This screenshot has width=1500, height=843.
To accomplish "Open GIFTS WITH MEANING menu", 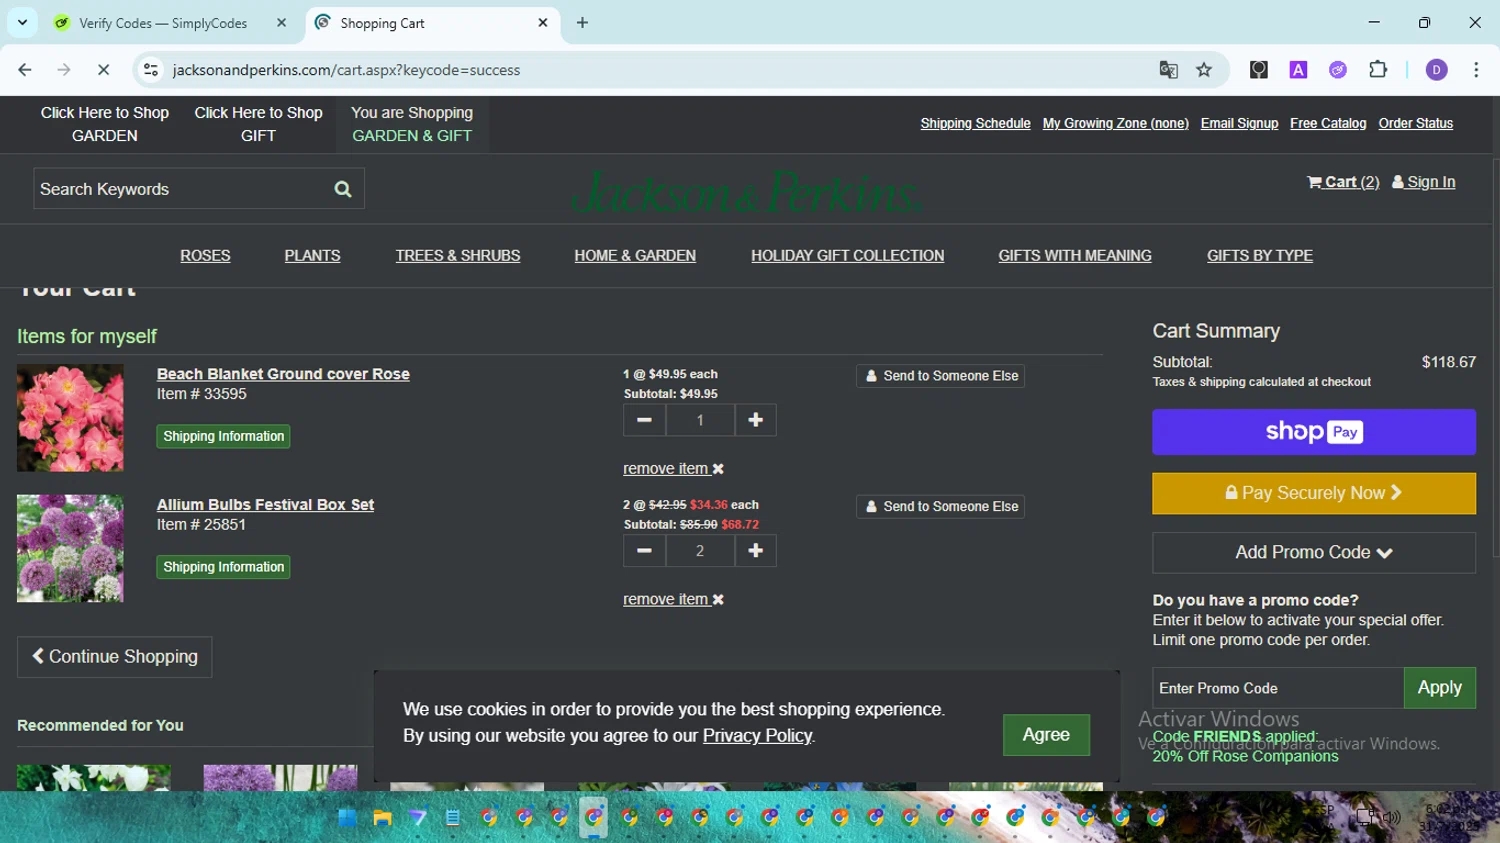I will (x=1075, y=256).
